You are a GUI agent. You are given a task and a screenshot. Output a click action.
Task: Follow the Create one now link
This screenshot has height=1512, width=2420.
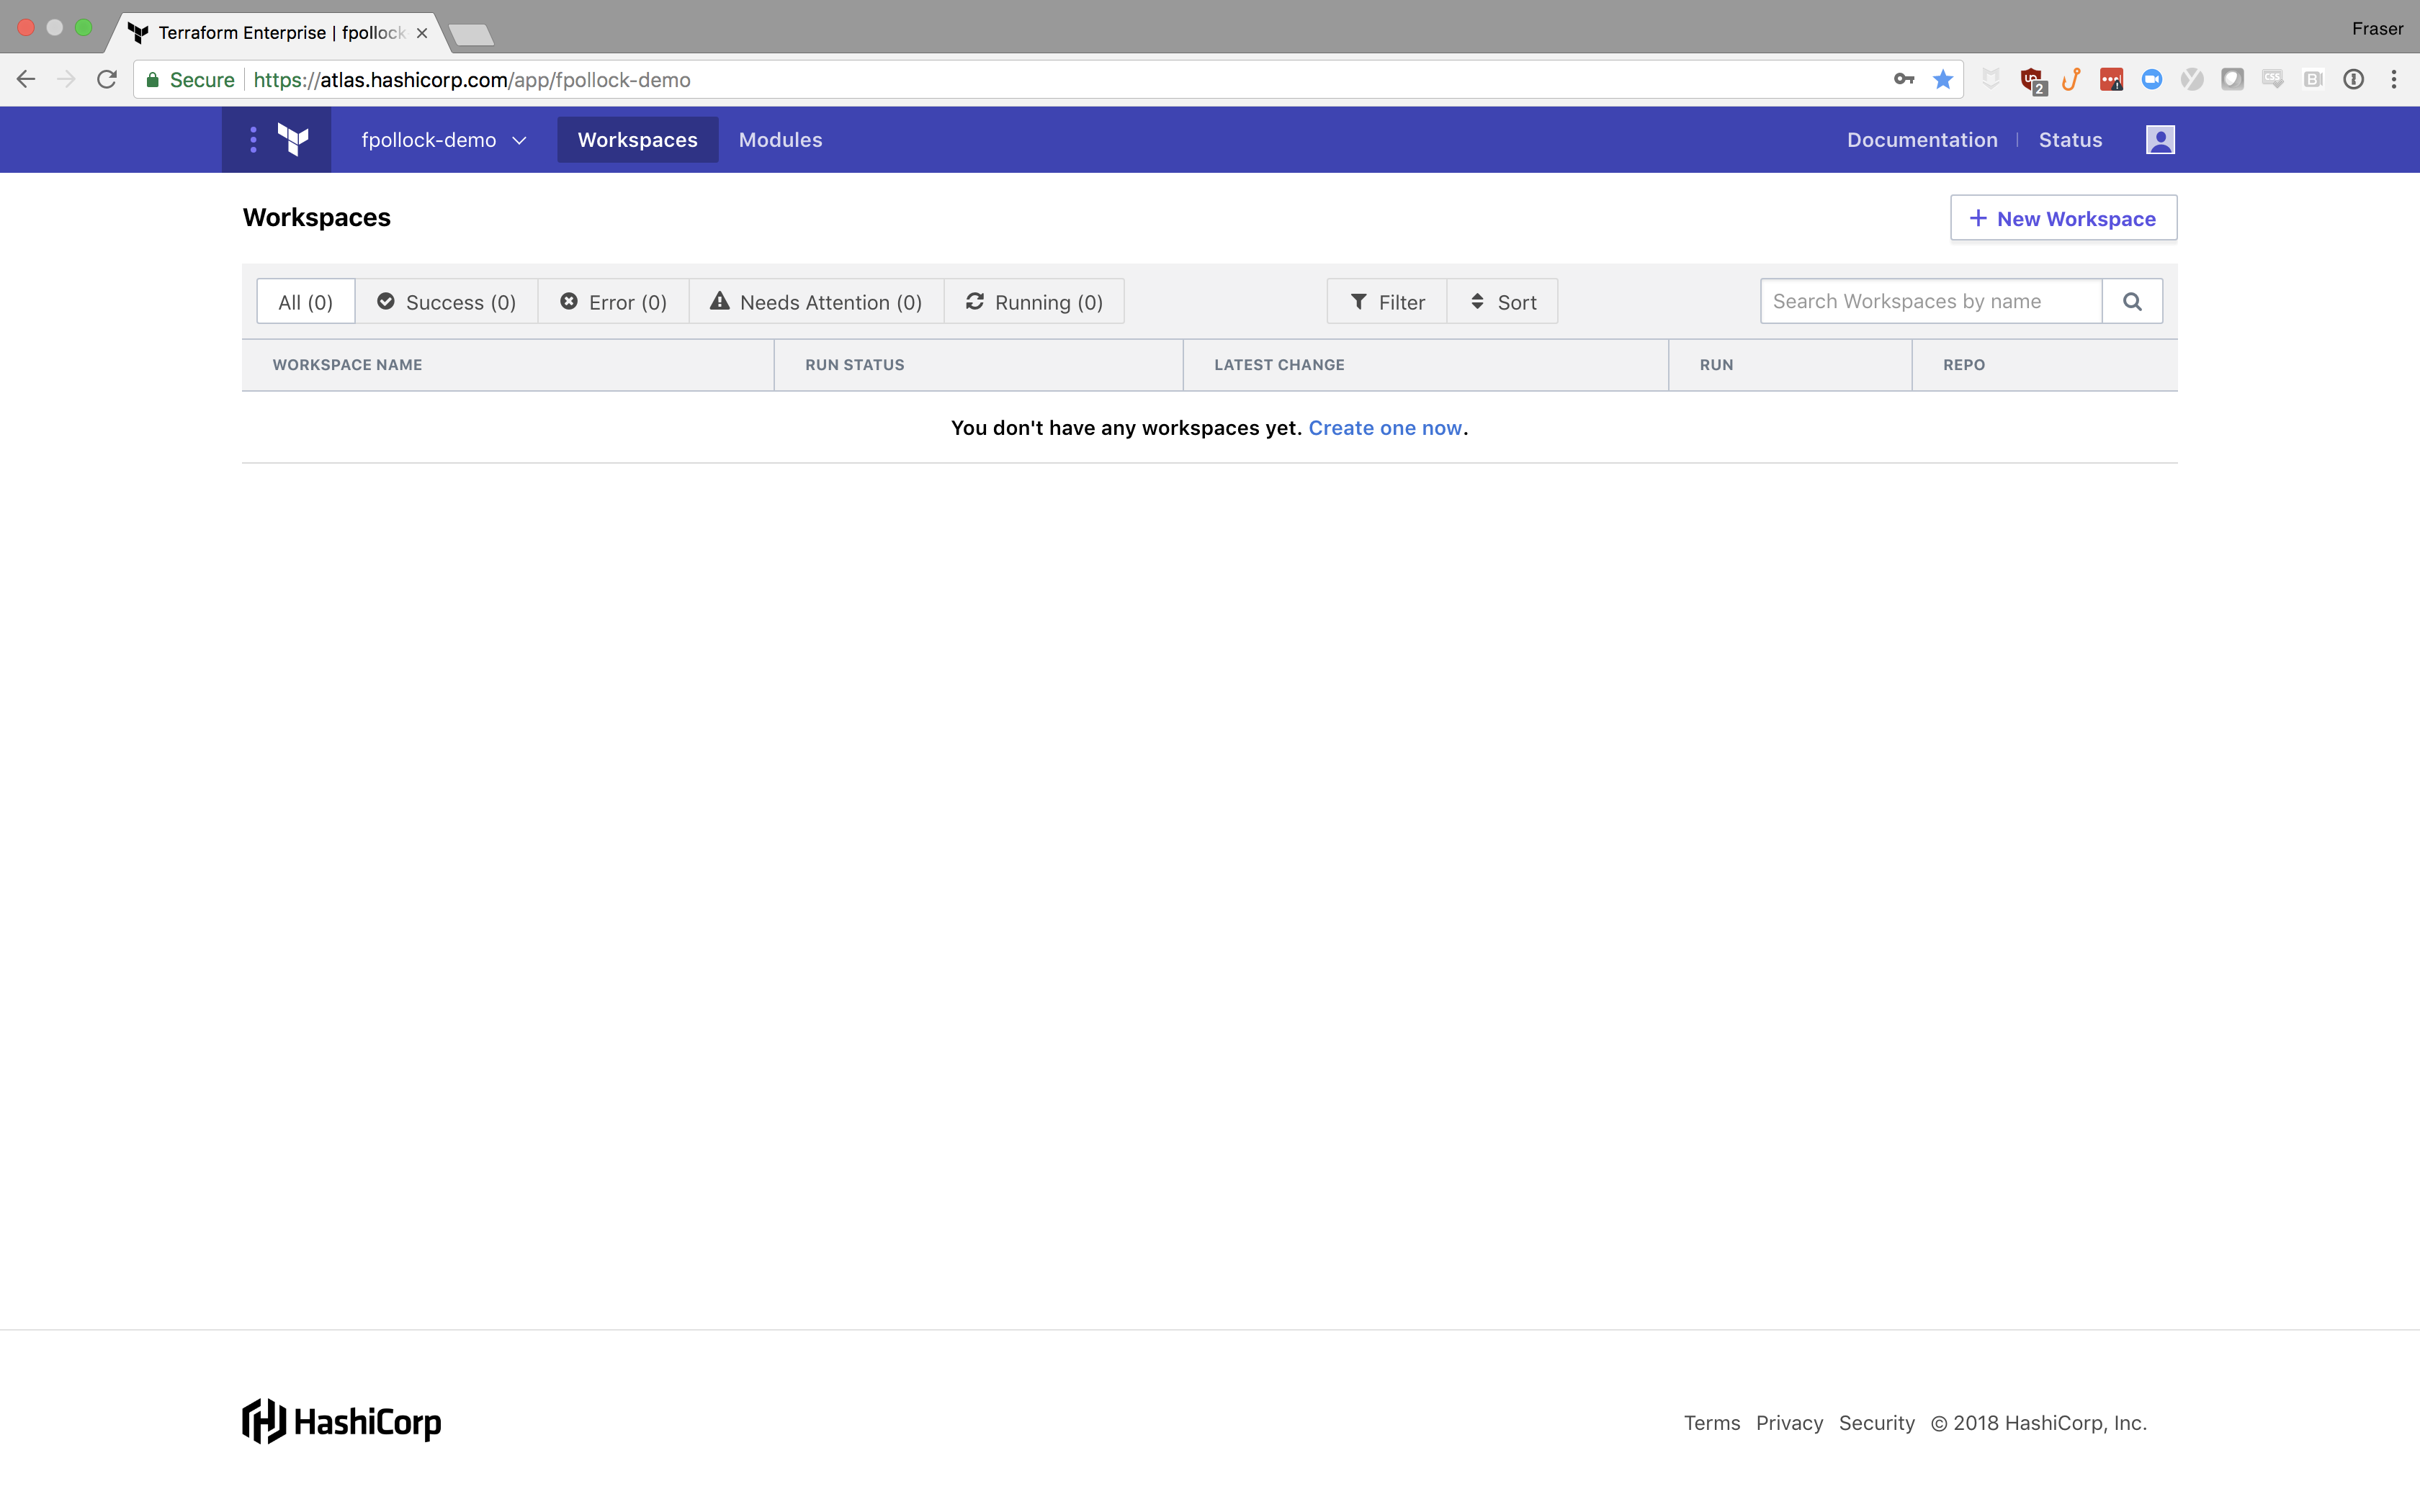[x=1385, y=428]
